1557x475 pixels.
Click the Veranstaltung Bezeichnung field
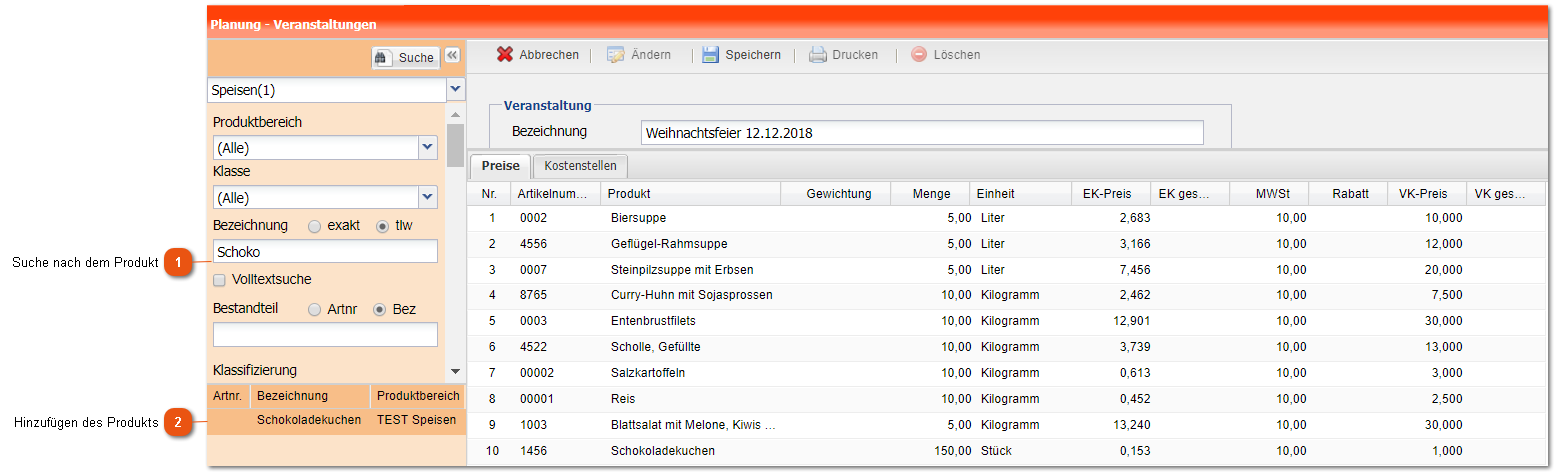click(922, 133)
